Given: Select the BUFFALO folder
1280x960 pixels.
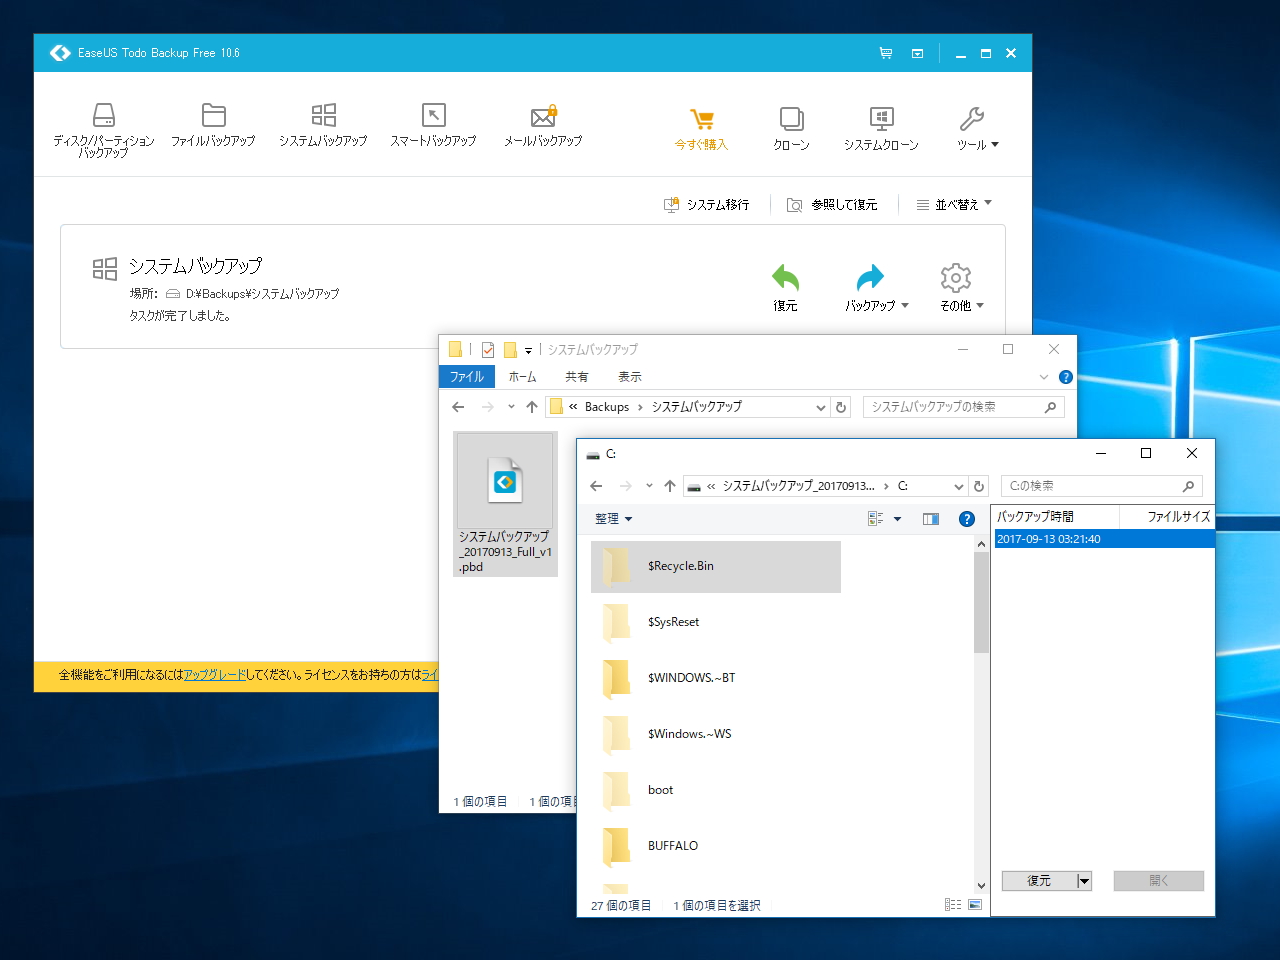Looking at the screenshot, I should pyautogui.click(x=716, y=846).
